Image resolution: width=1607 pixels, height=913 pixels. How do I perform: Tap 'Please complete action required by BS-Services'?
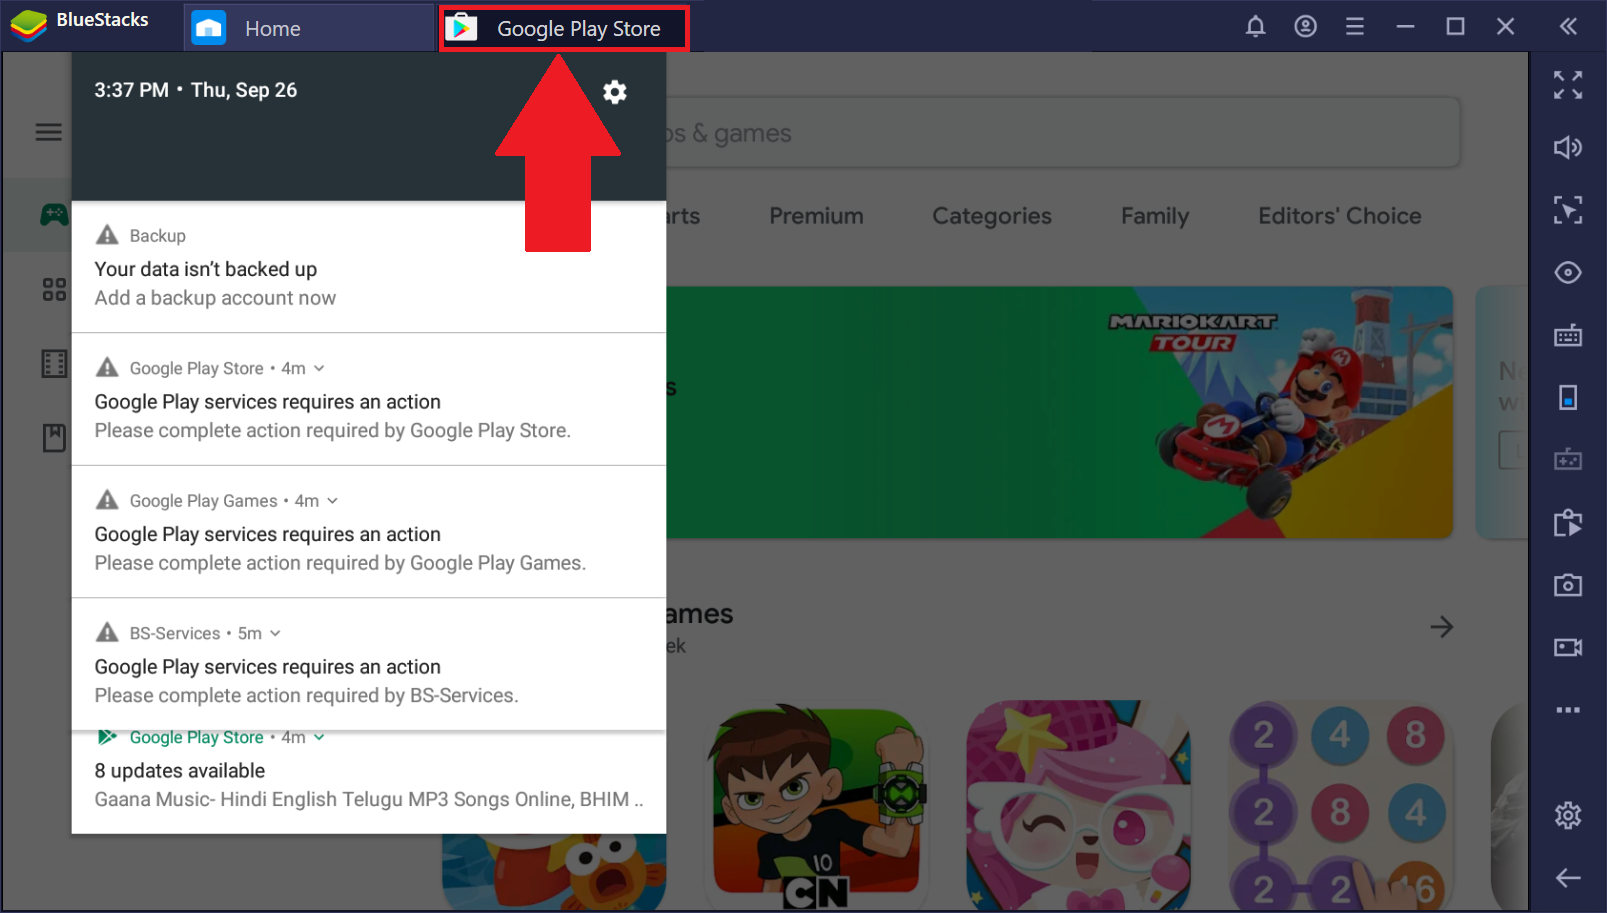tap(306, 696)
